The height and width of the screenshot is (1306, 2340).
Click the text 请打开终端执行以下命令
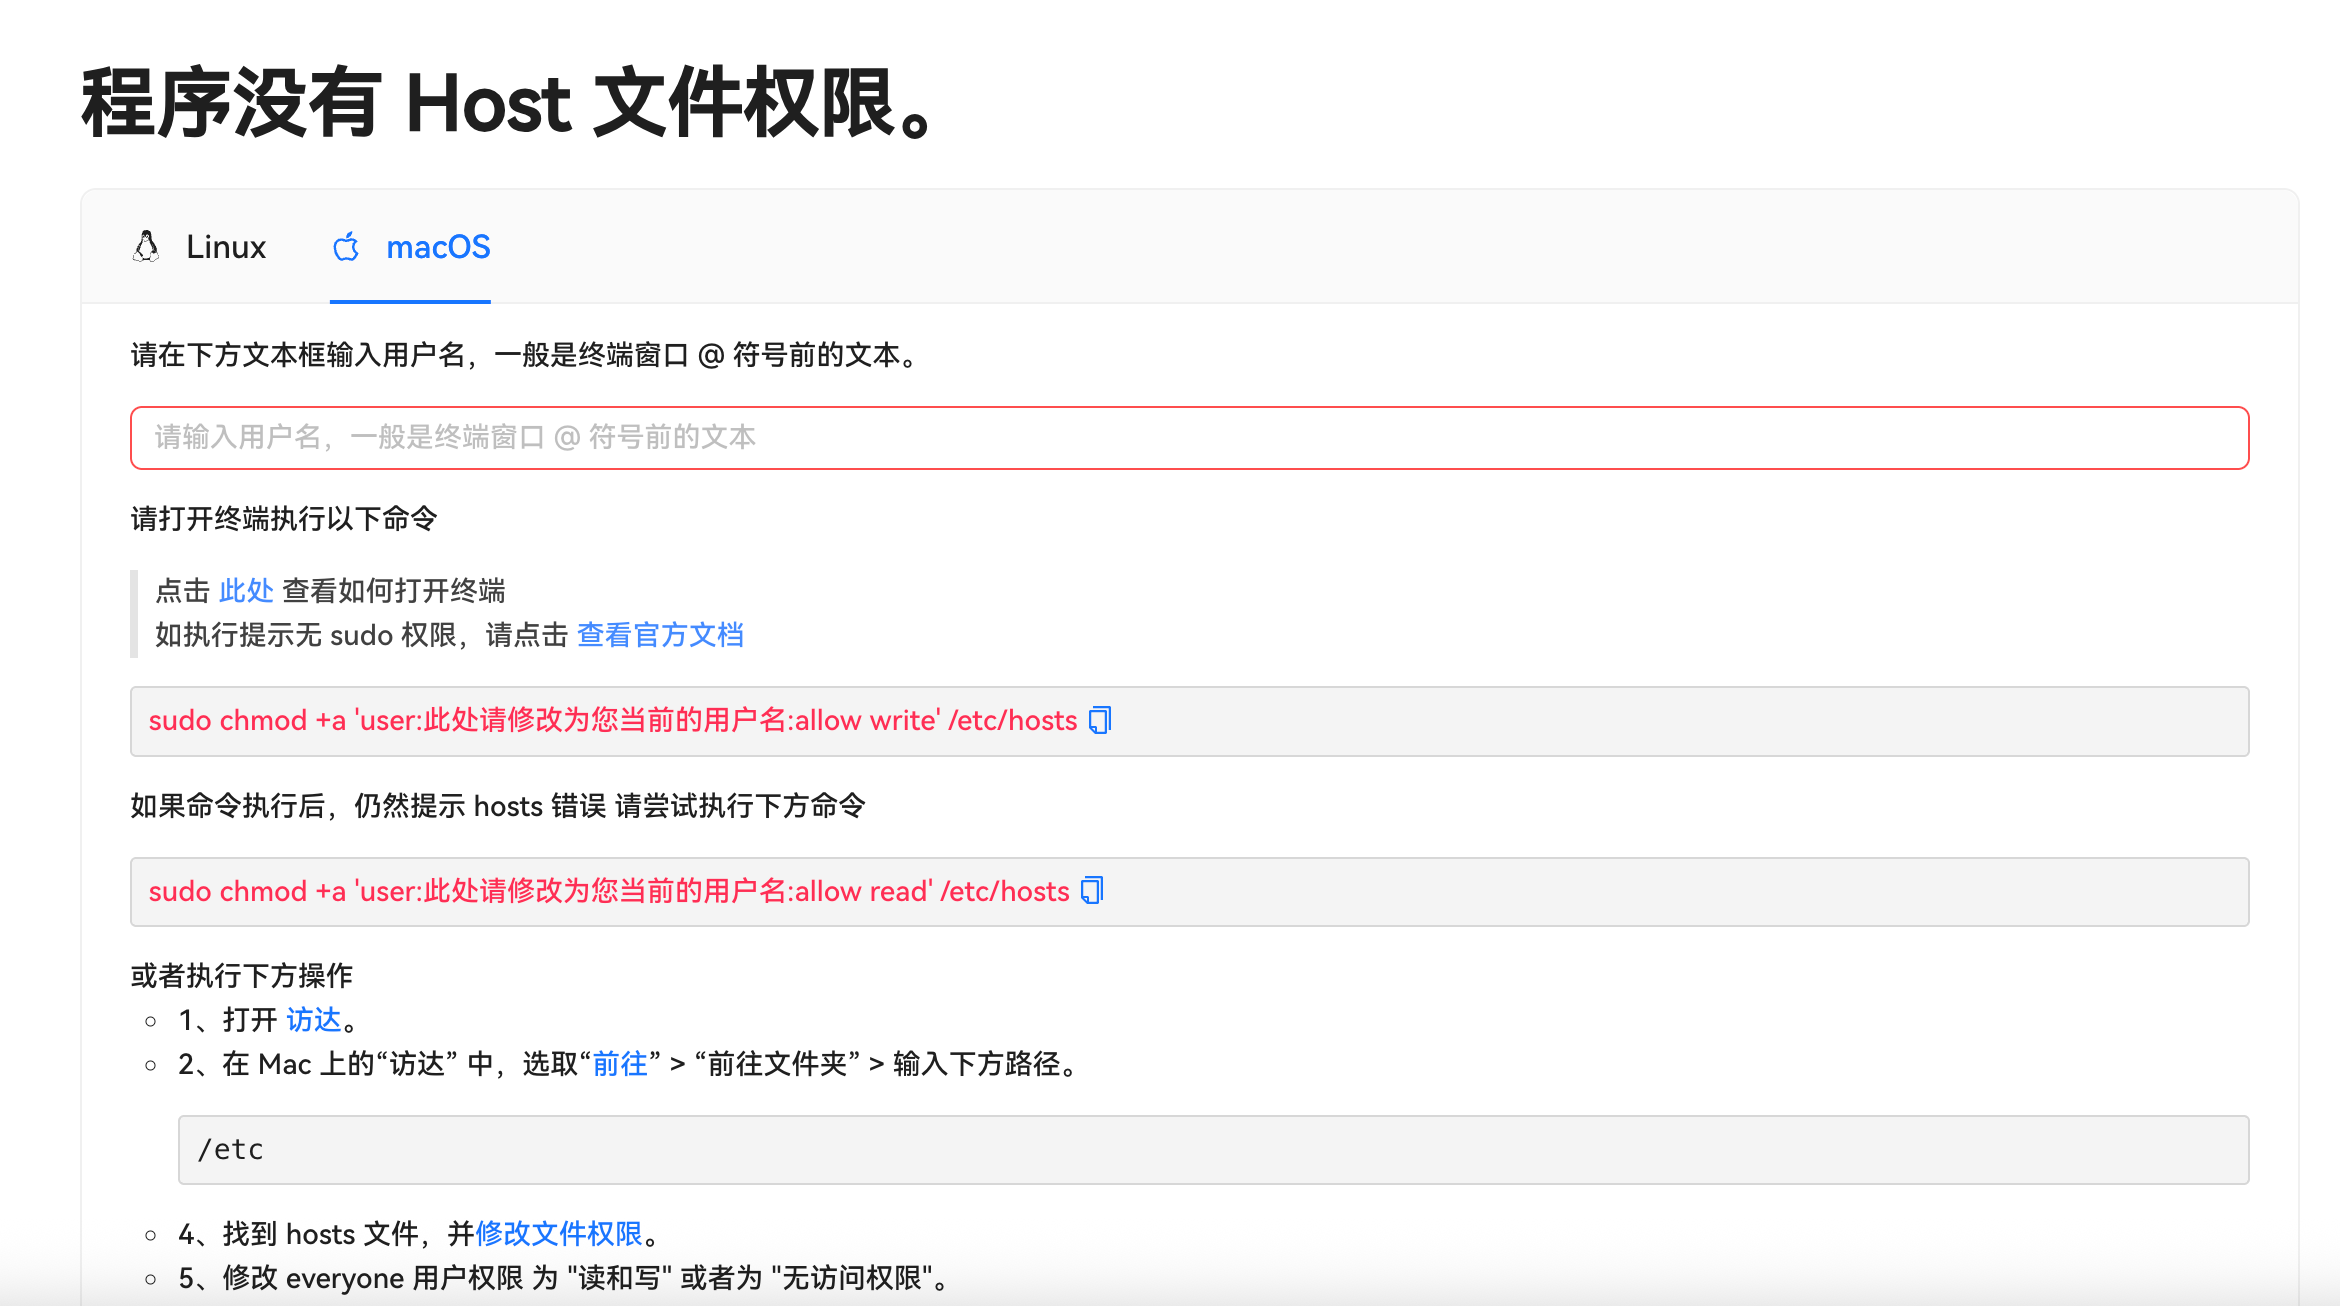(x=284, y=519)
